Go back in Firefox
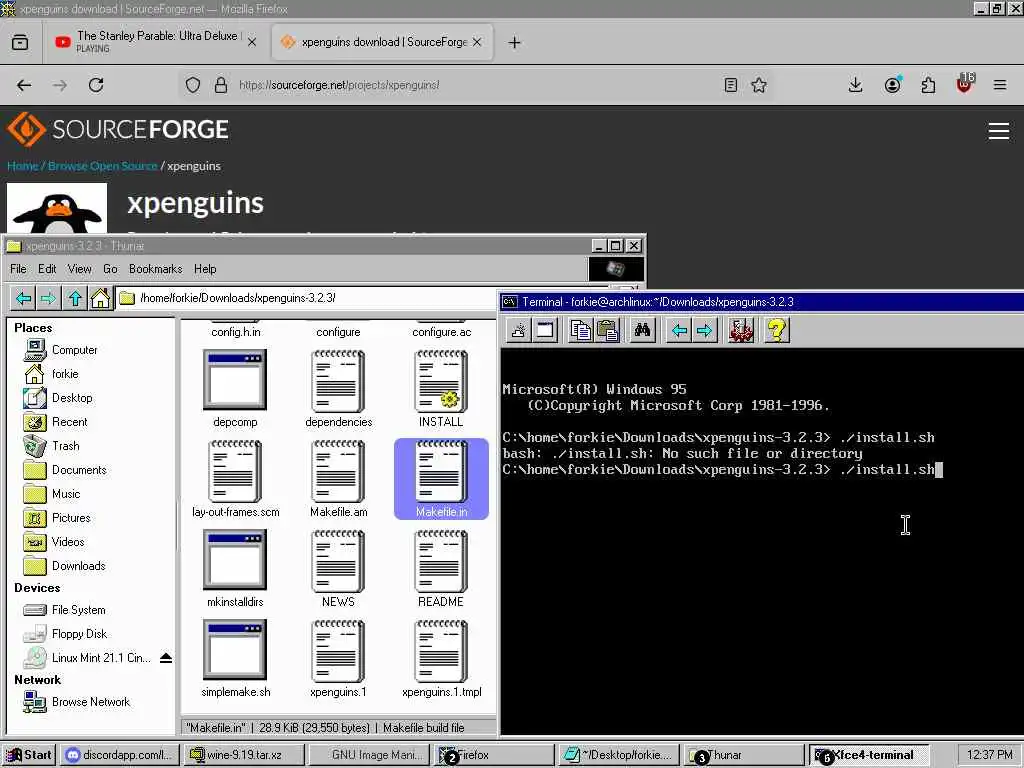This screenshot has width=1024, height=768. point(24,85)
